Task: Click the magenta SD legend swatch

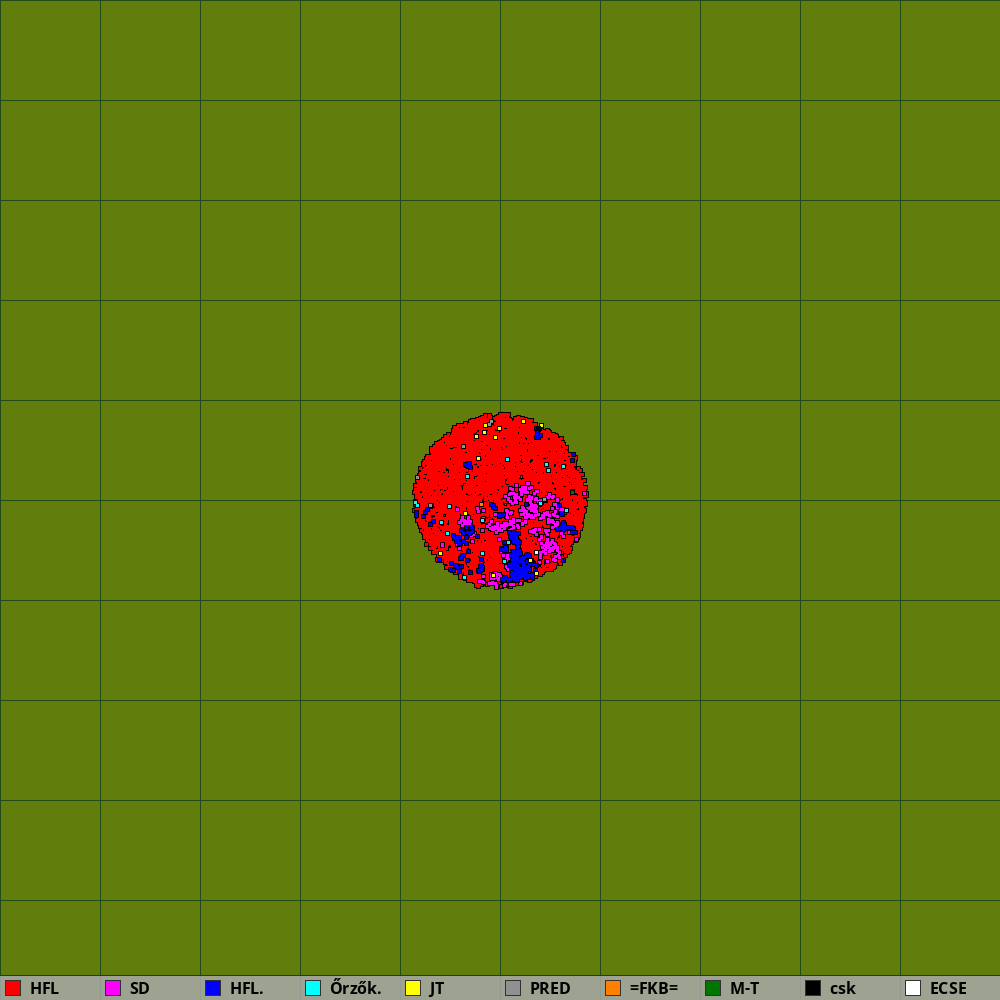Action: coord(113,988)
